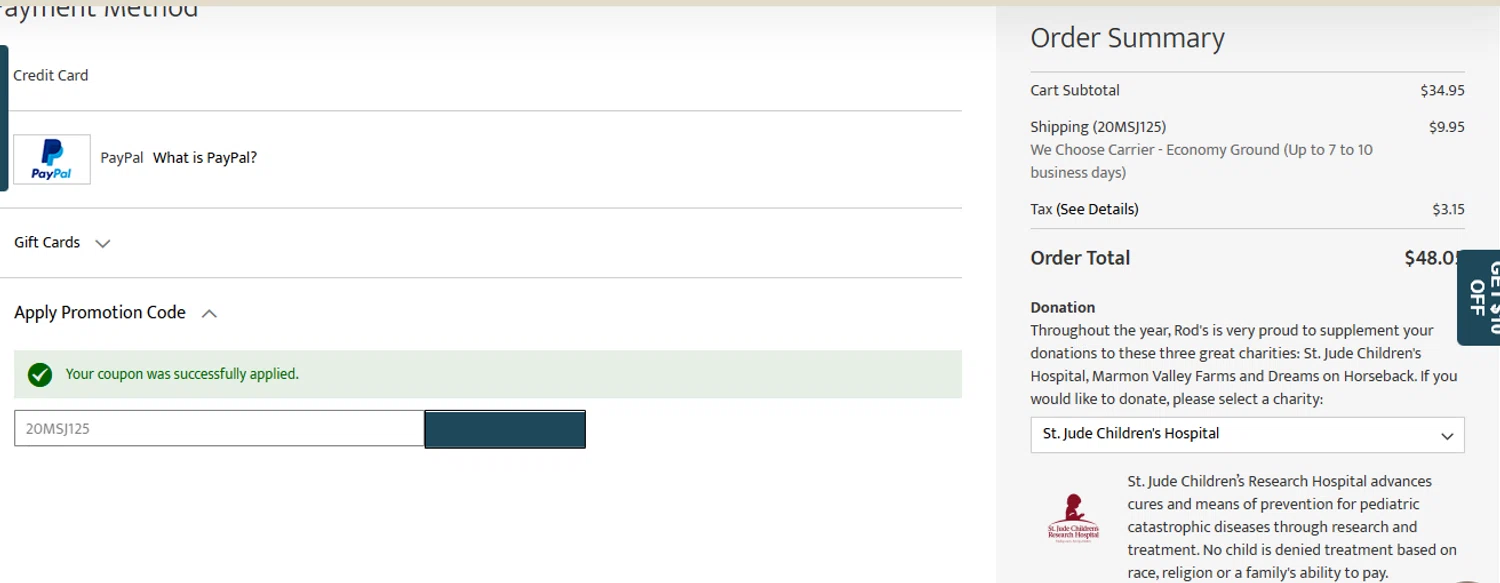The width and height of the screenshot is (1500, 583).
Task: Click the Apply Promotion Code heading
Action: 100,313
